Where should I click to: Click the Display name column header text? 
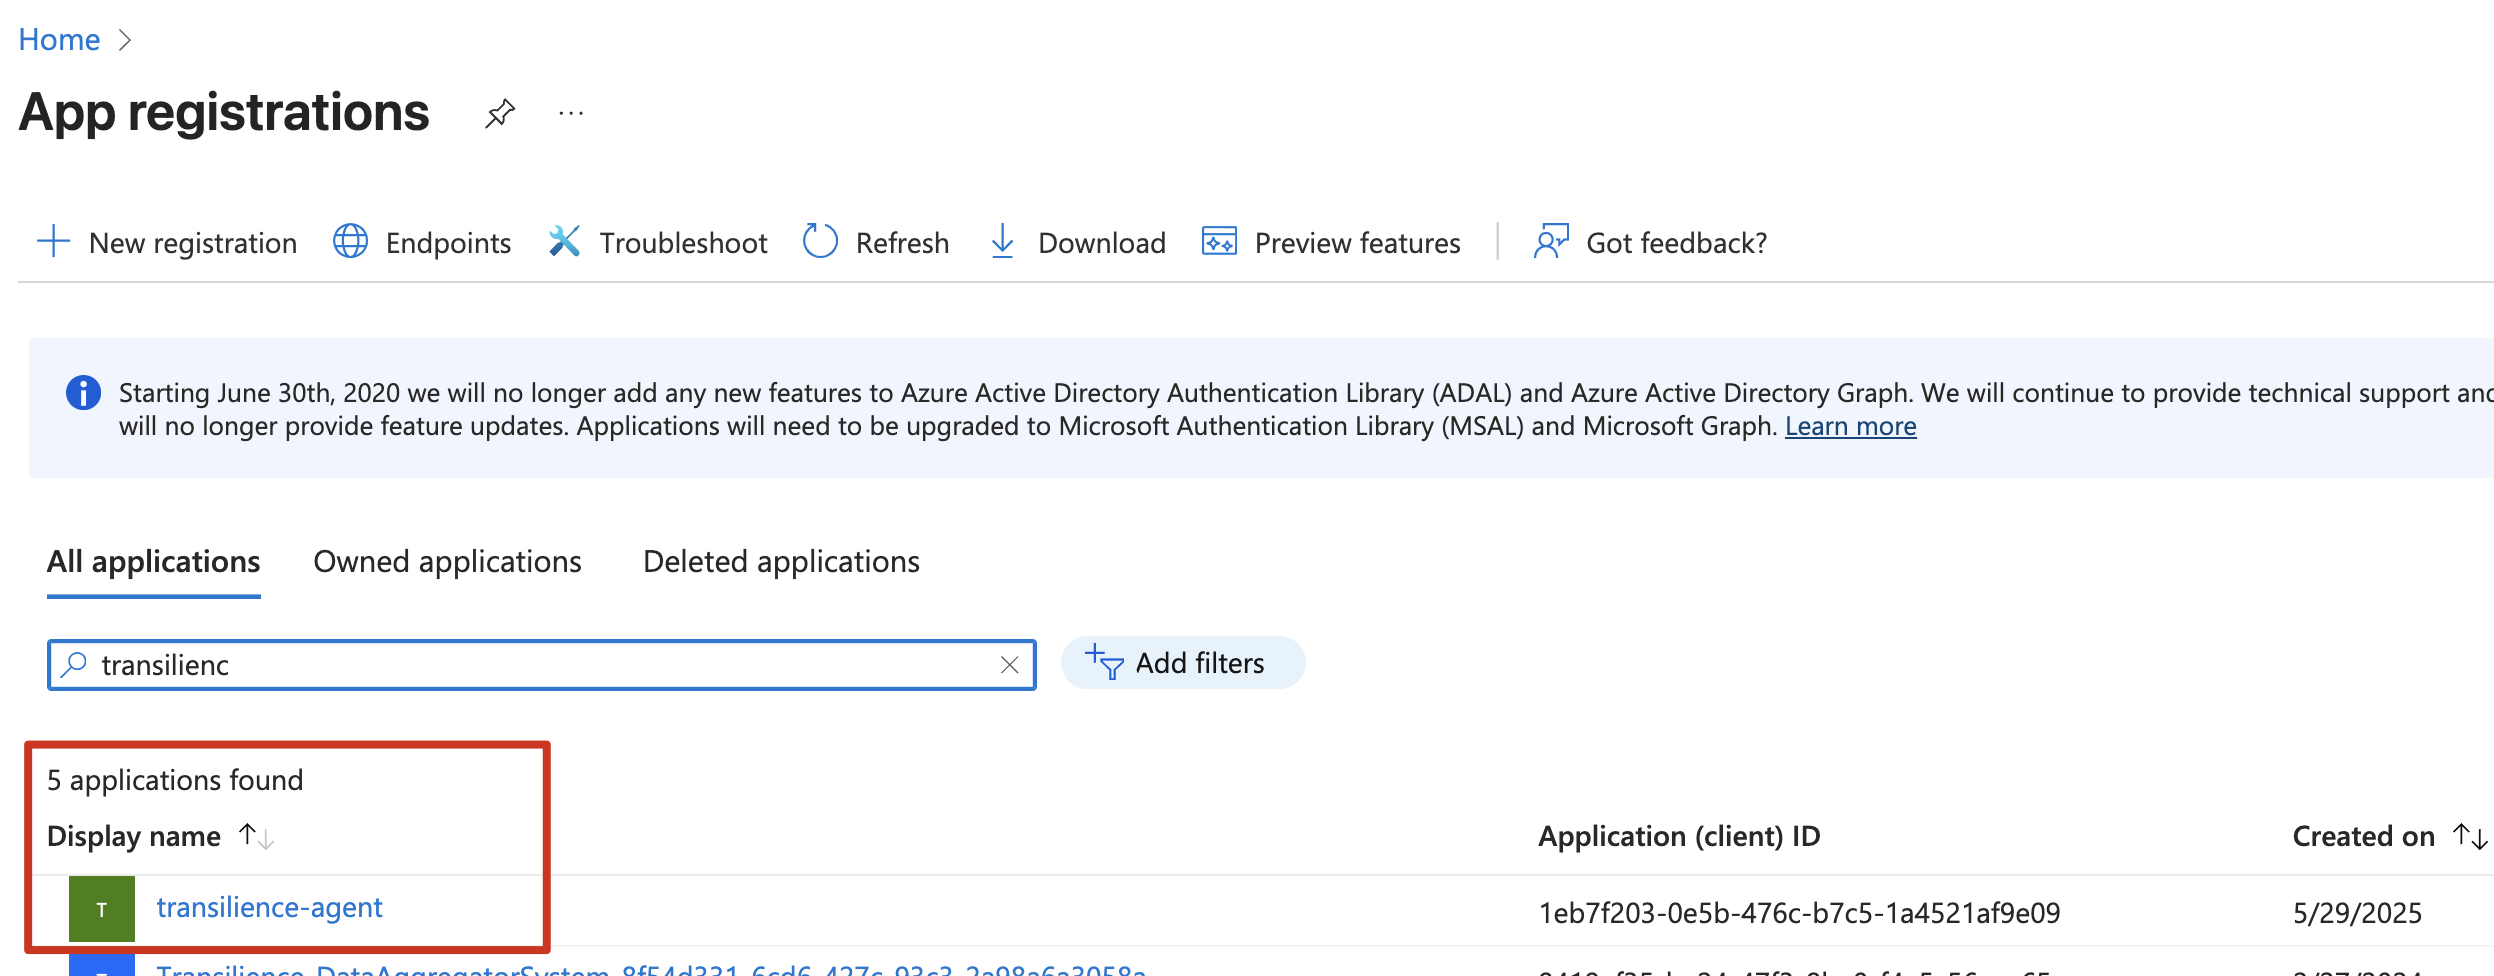(x=134, y=836)
